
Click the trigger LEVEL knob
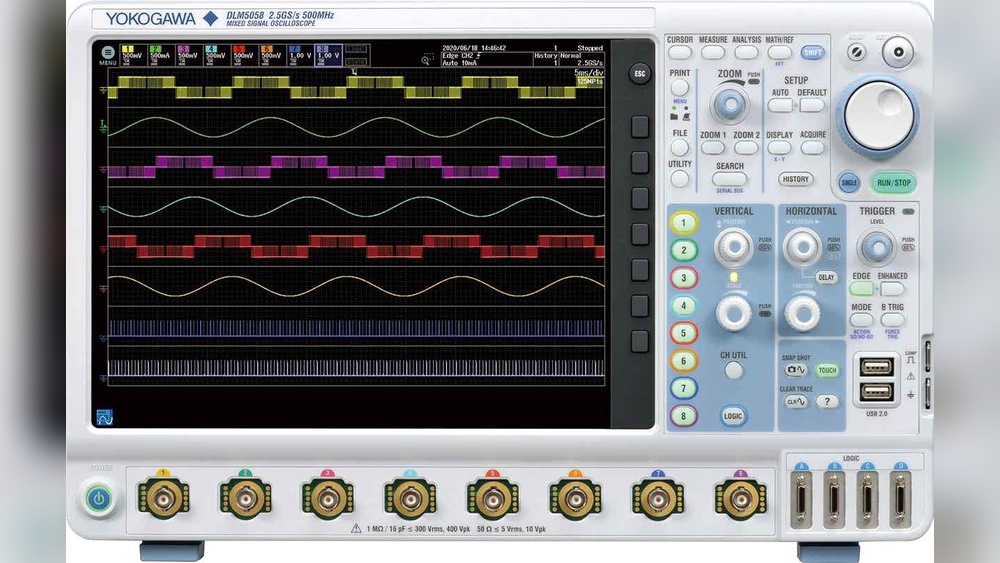pyautogui.click(x=877, y=247)
